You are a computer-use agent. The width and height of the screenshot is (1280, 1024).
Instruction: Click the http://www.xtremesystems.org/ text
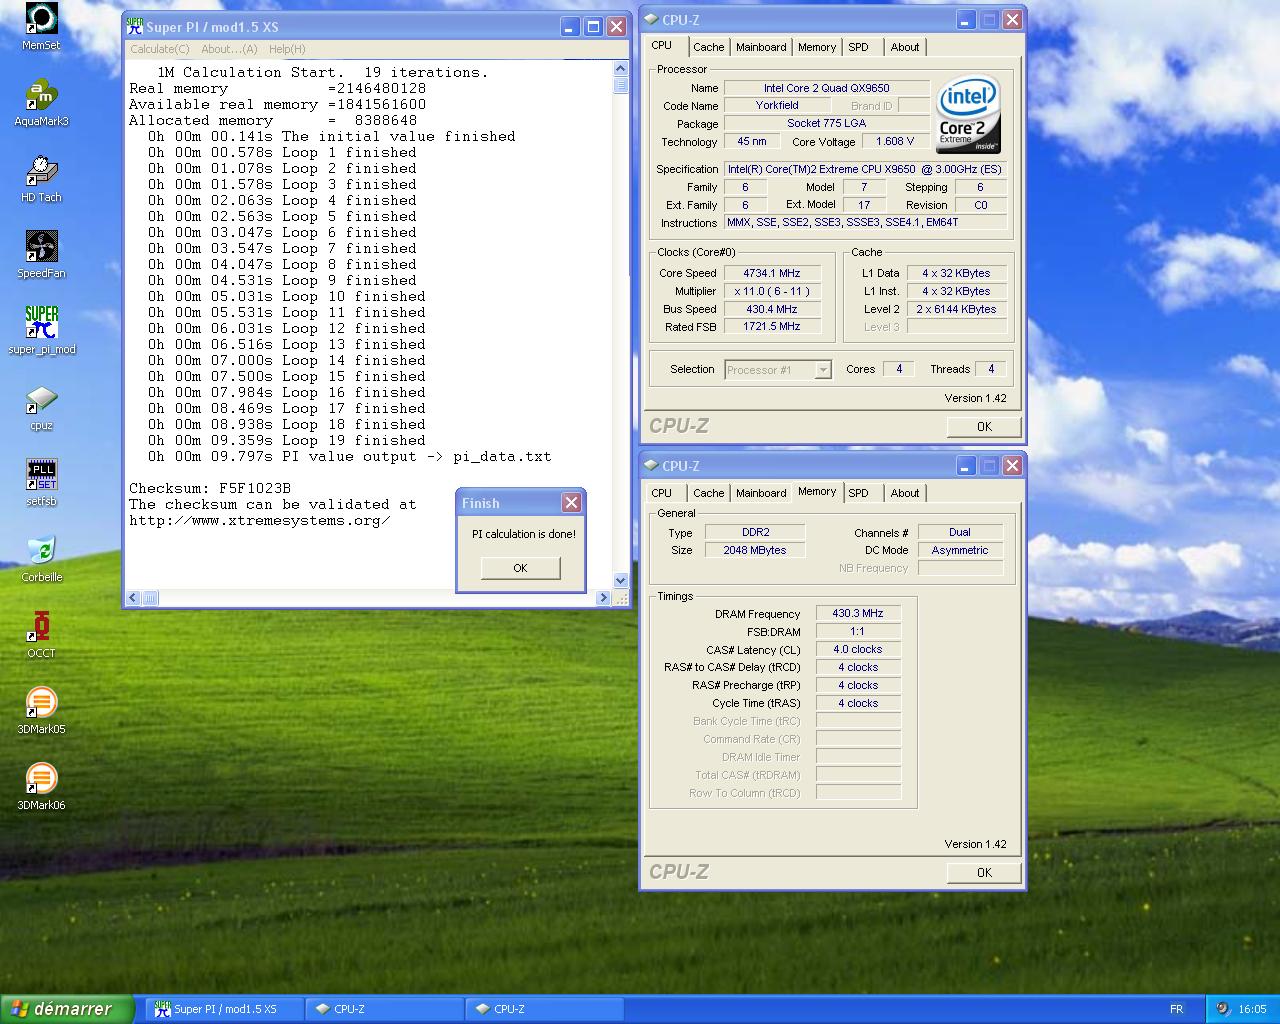(260, 520)
